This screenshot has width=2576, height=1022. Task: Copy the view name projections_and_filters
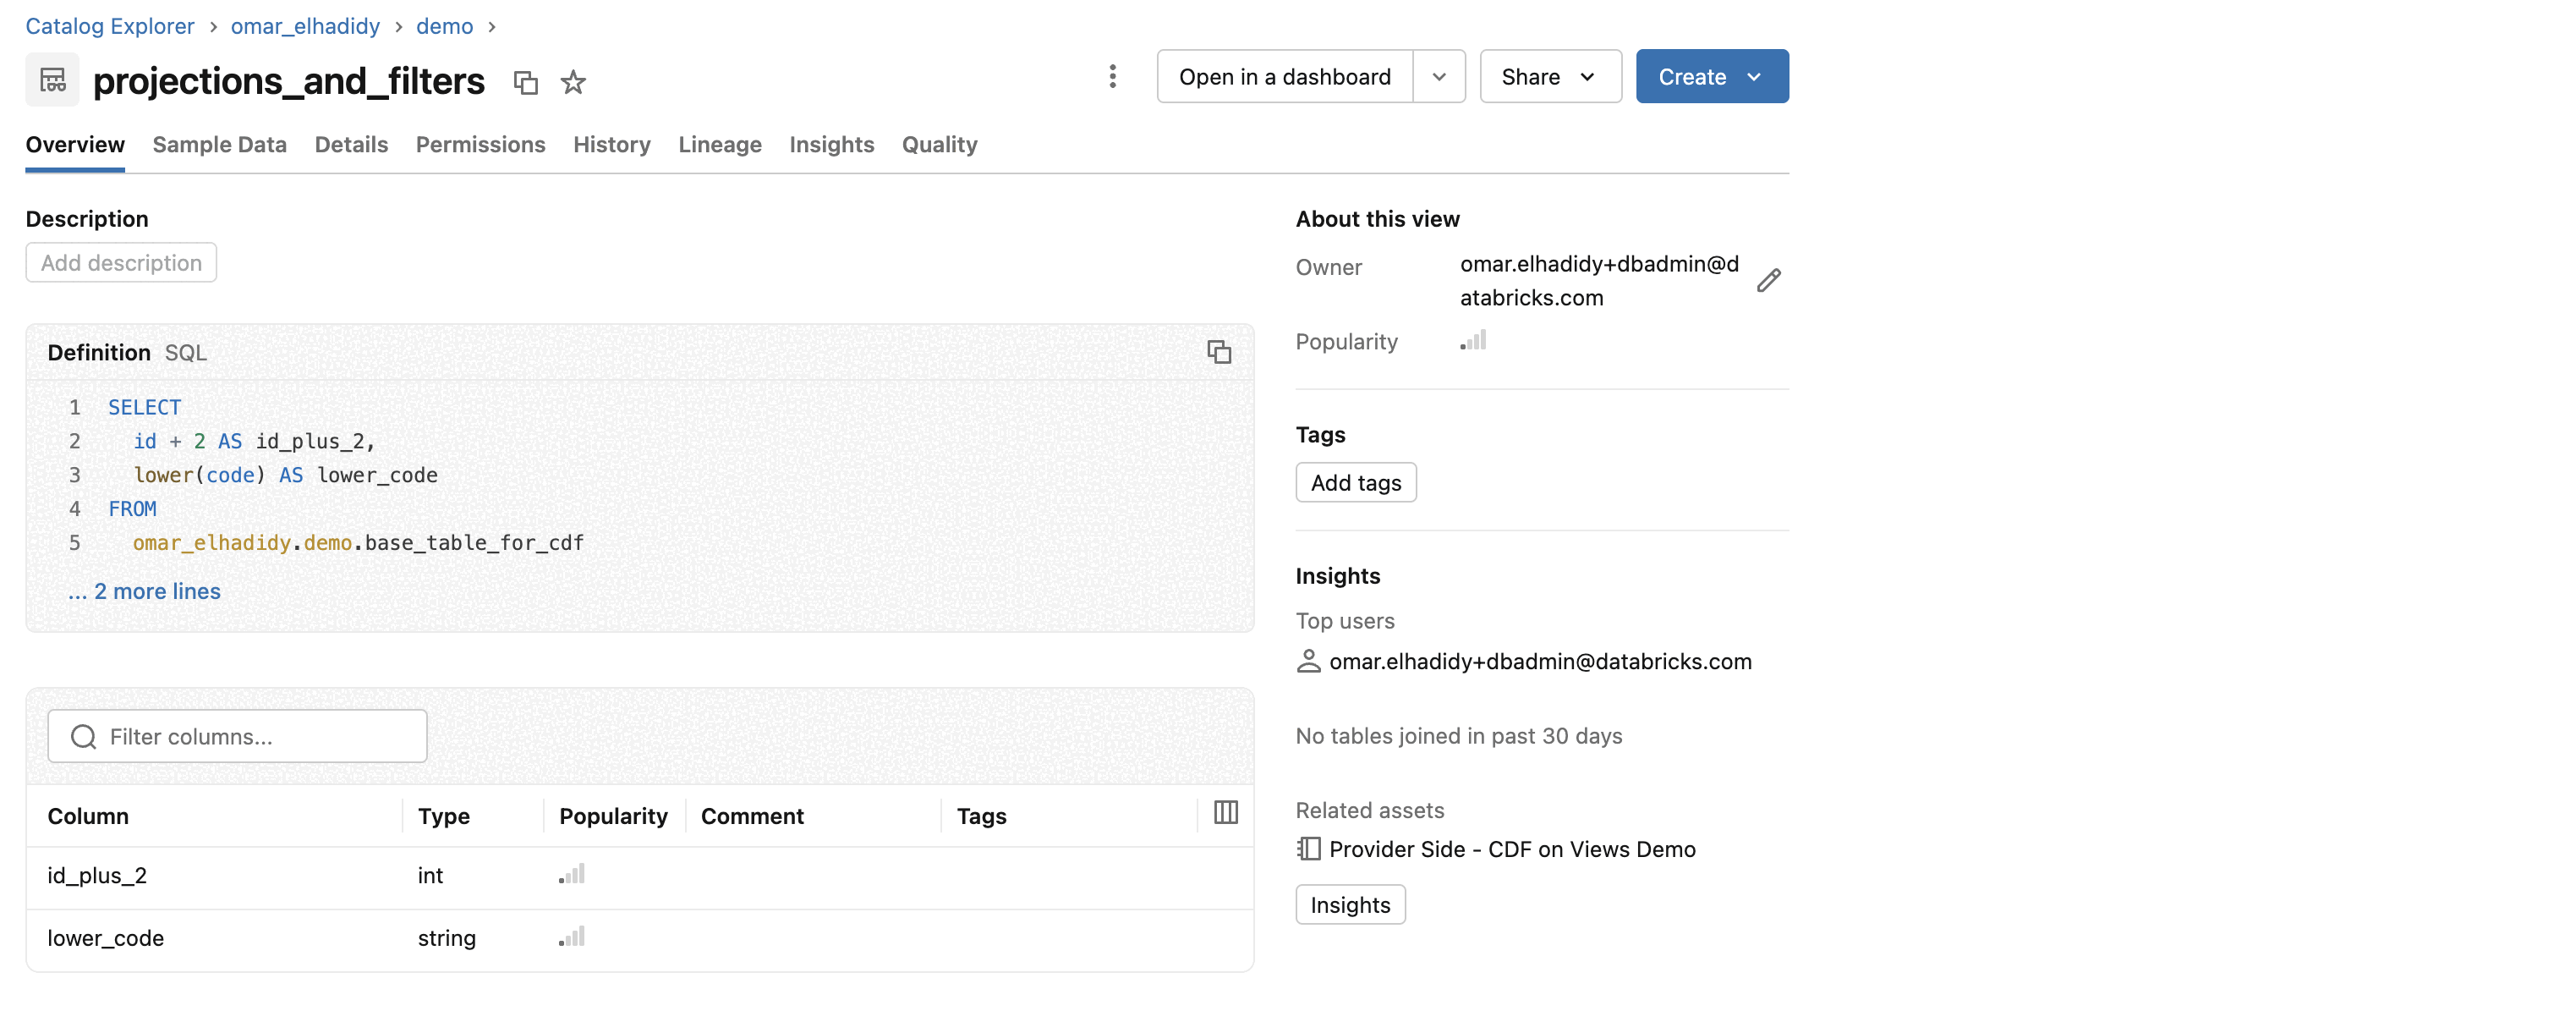click(x=525, y=82)
